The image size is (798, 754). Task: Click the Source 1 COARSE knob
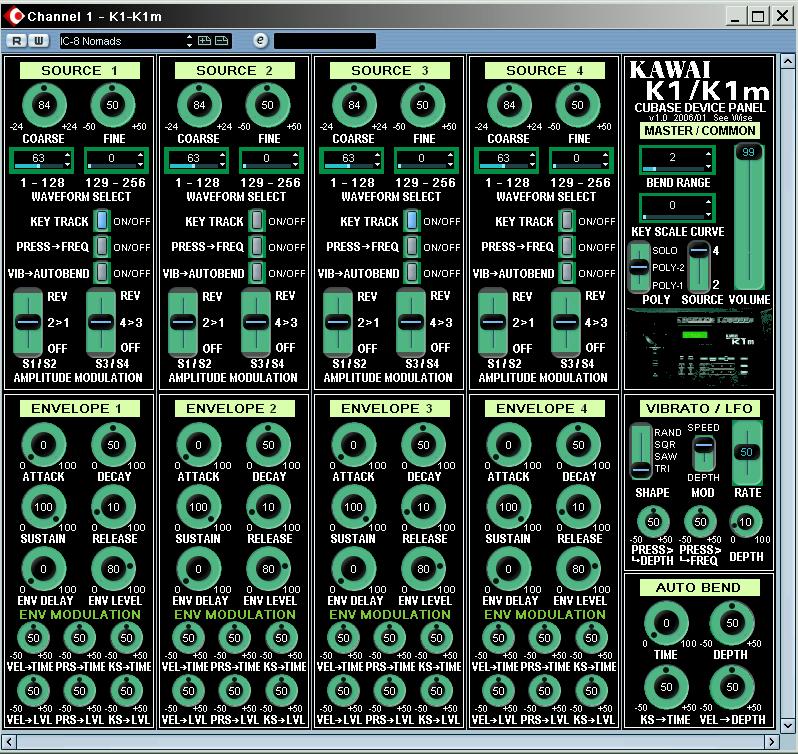(x=44, y=105)
